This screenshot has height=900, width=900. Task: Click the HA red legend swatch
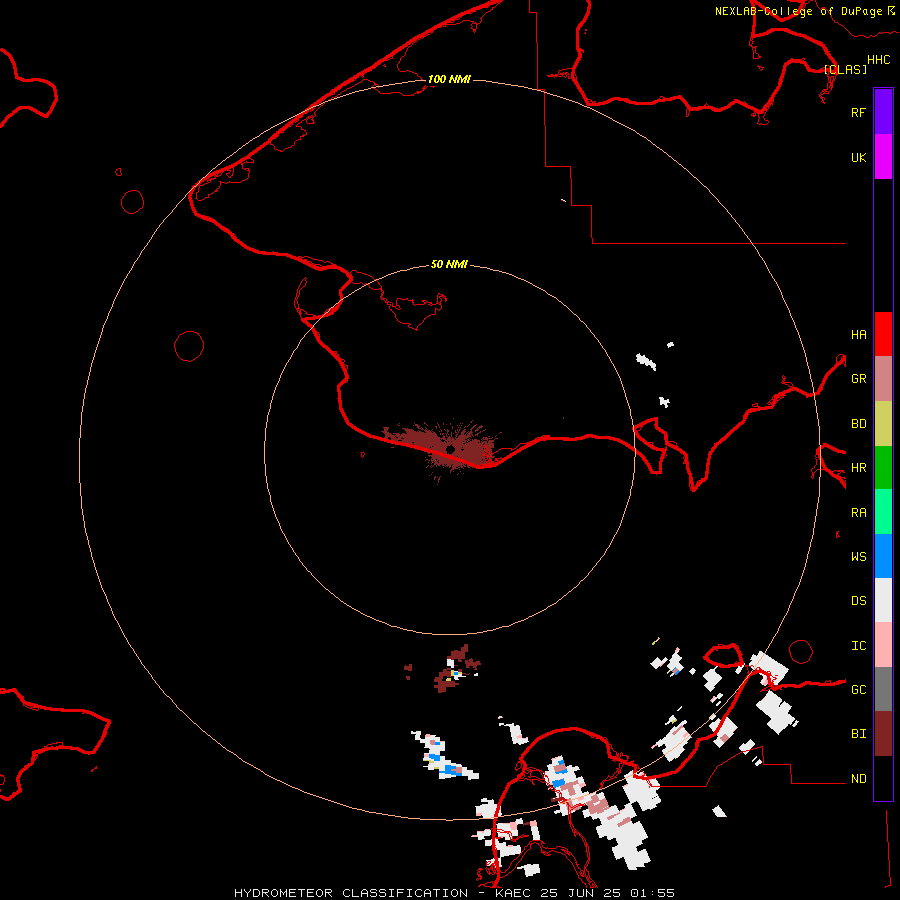pos(883,334)
